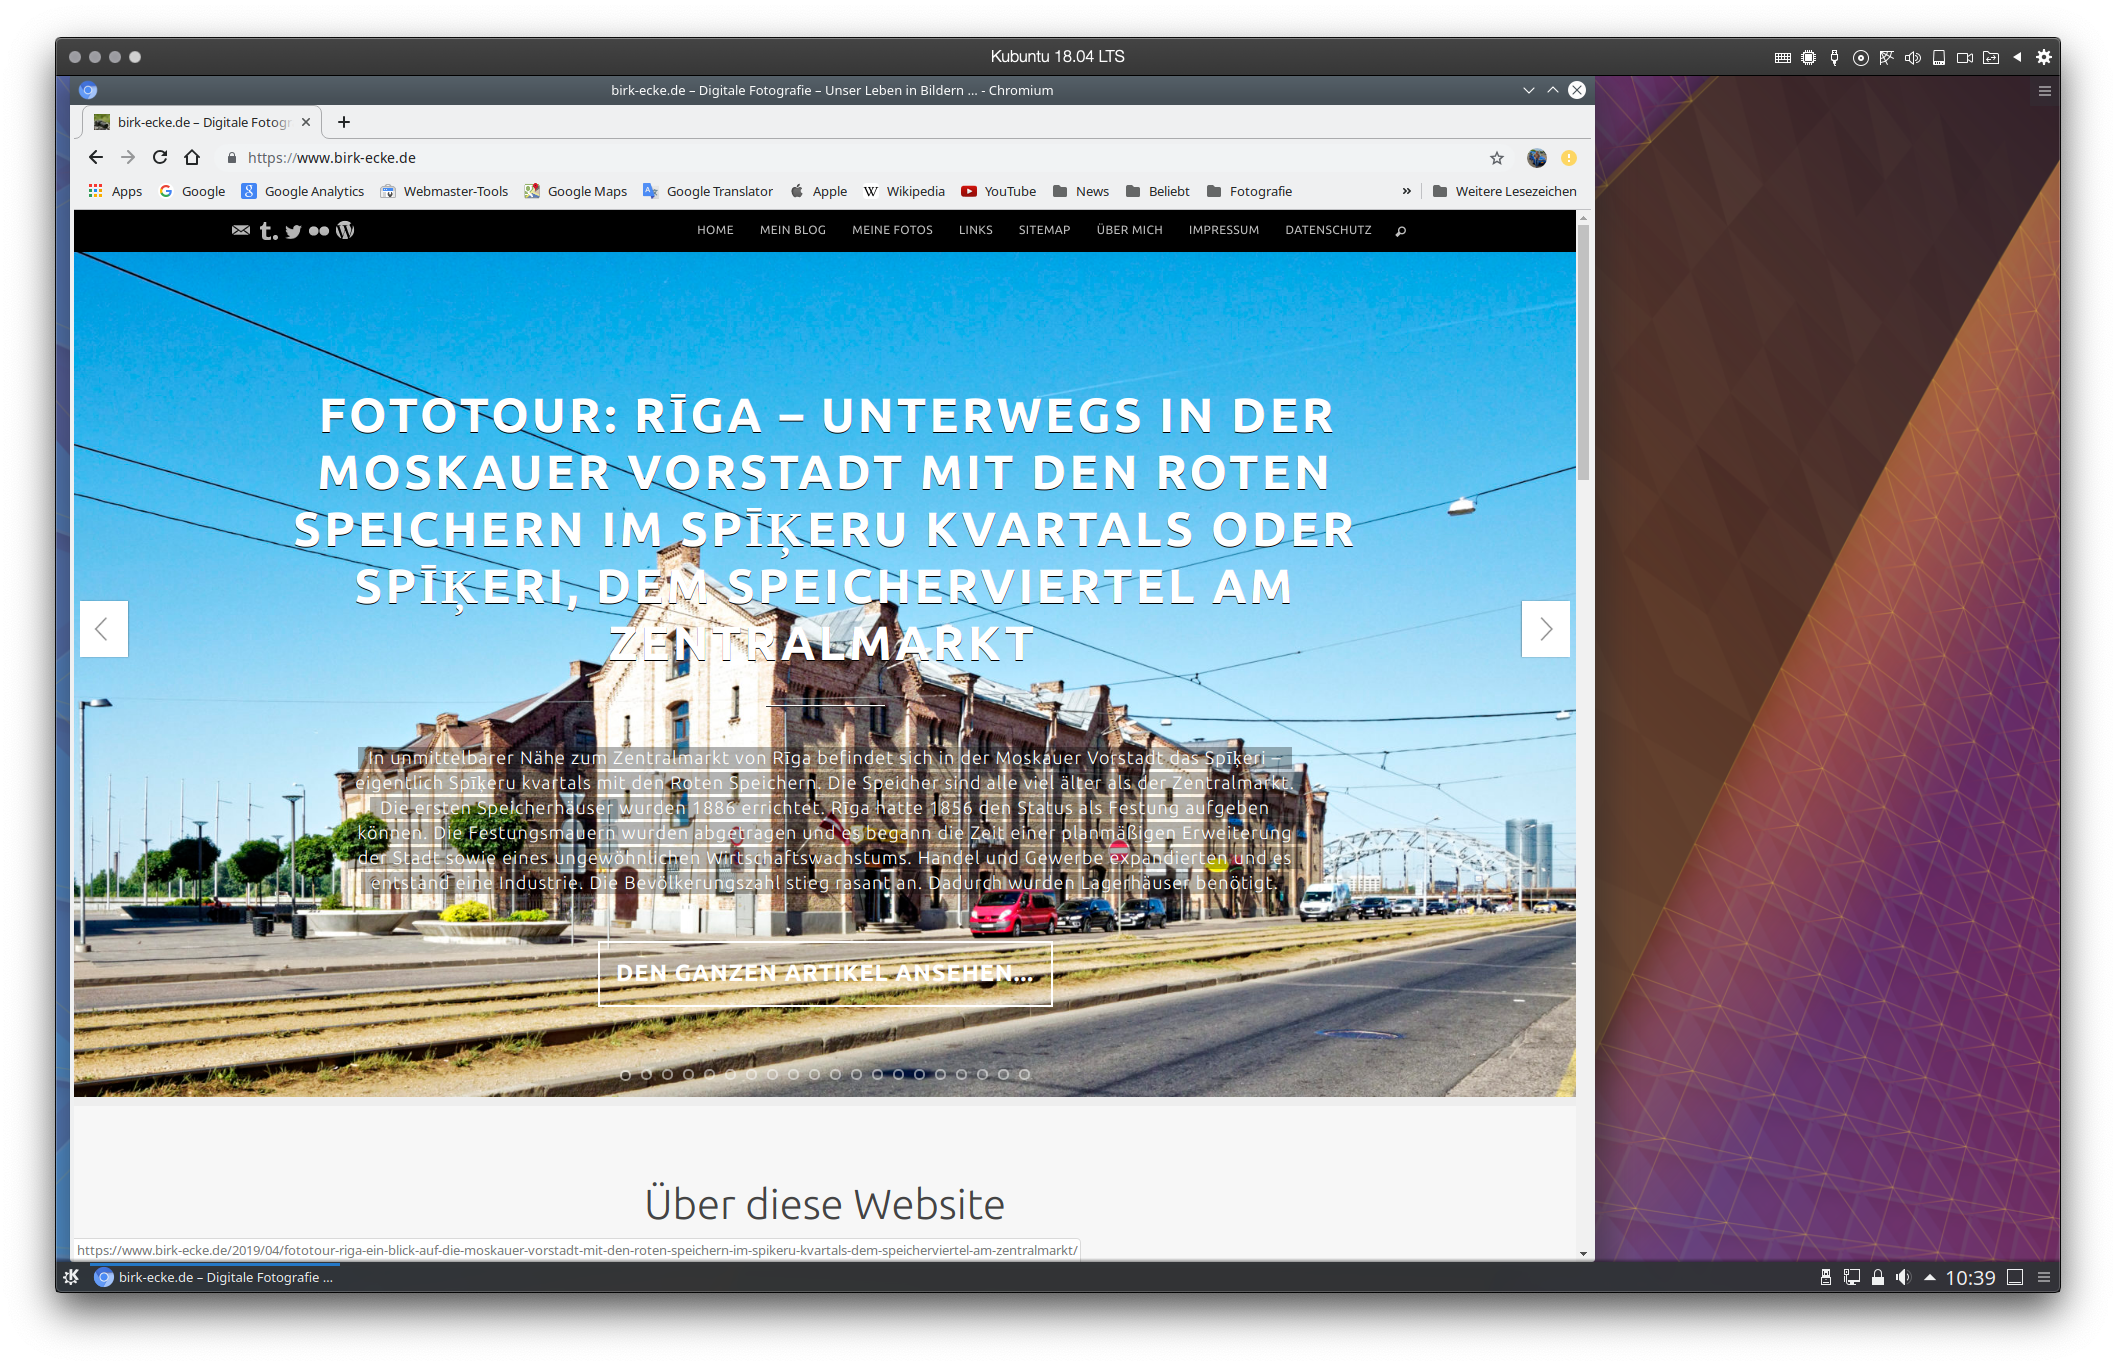The width and height of the screenshot is (2116, 1366).
Task: Expand hidden bookmarks with double chevron
Action: (x=1406, y=191)
